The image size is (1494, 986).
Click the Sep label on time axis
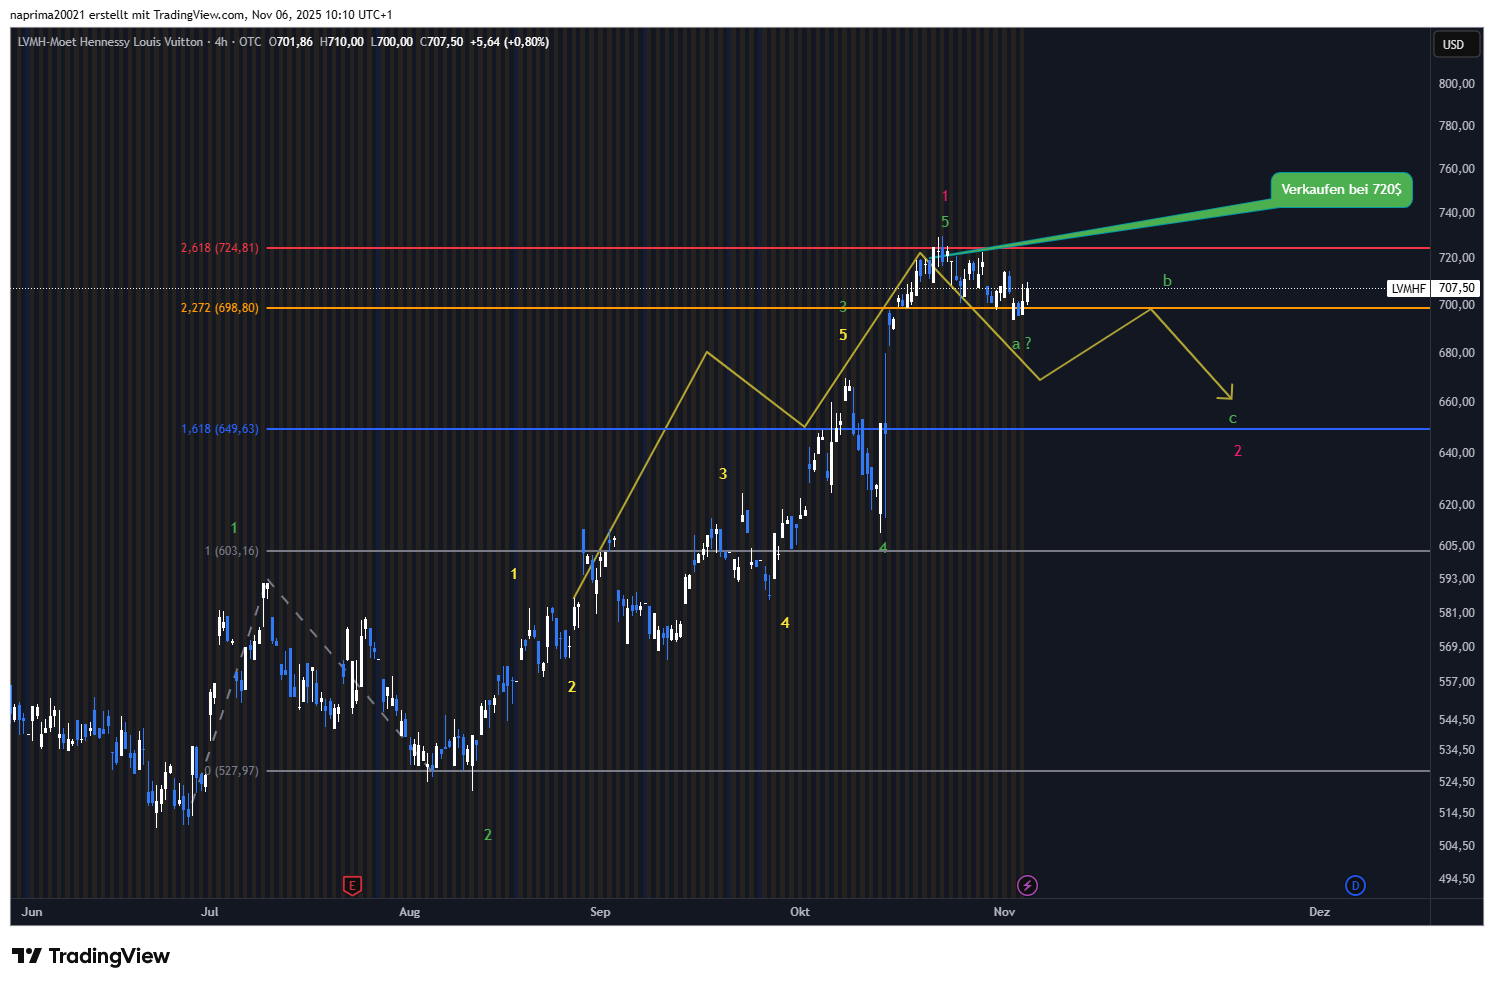coord(600,911)
